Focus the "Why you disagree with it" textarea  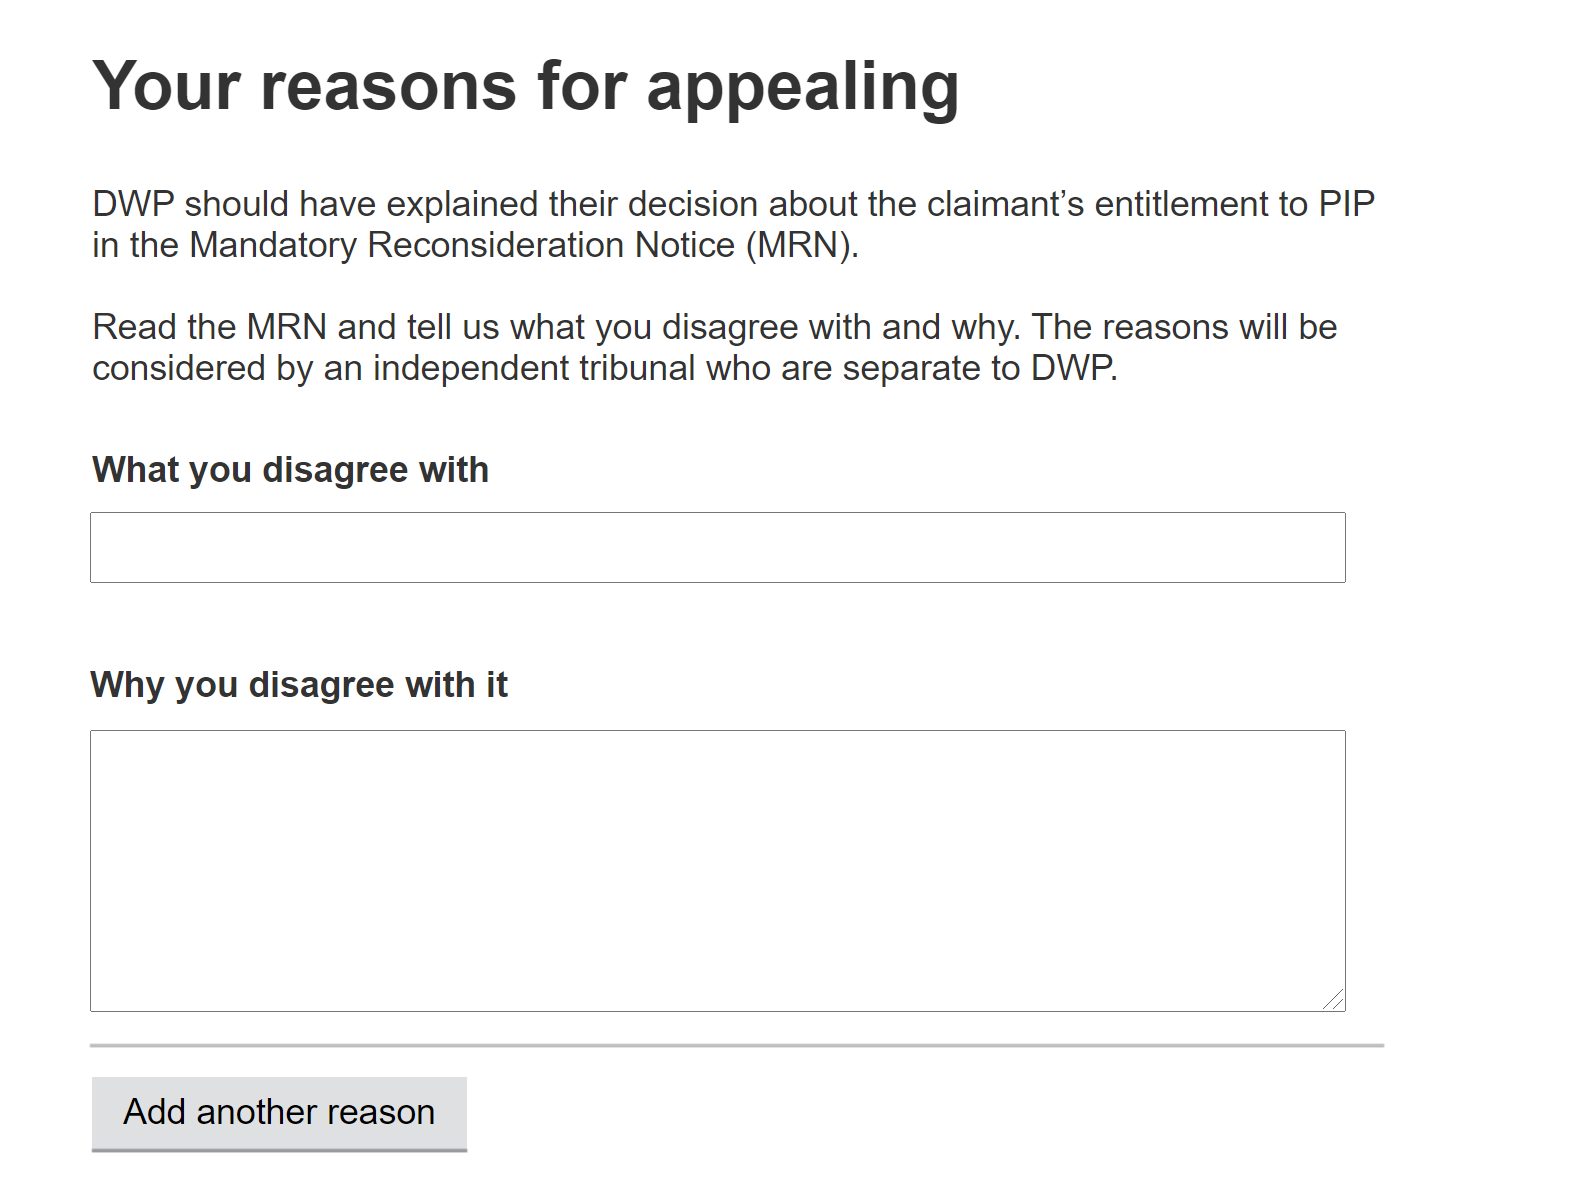[717, 870]
